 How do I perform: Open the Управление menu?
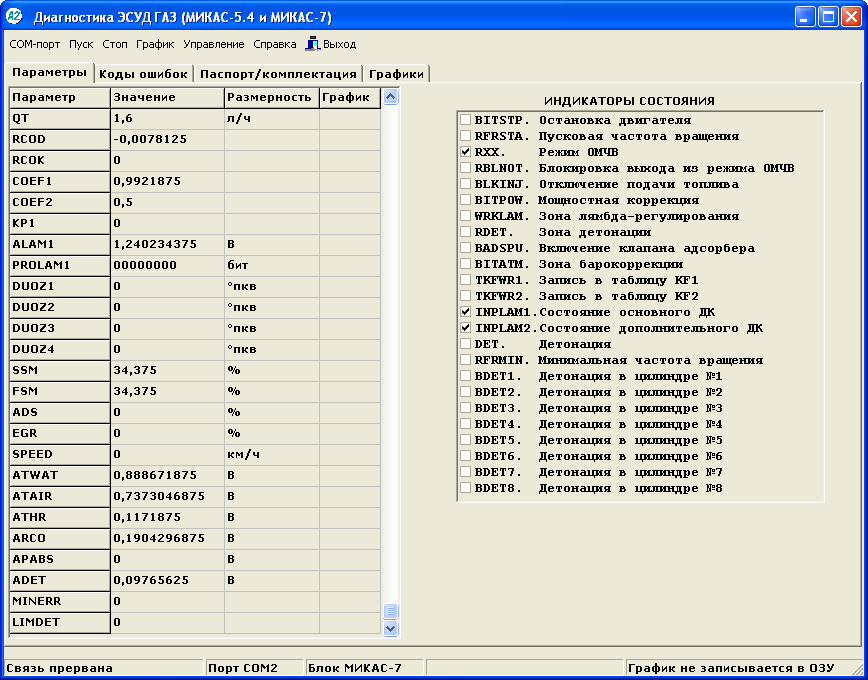pyautogui.click(x=214, y=44)
